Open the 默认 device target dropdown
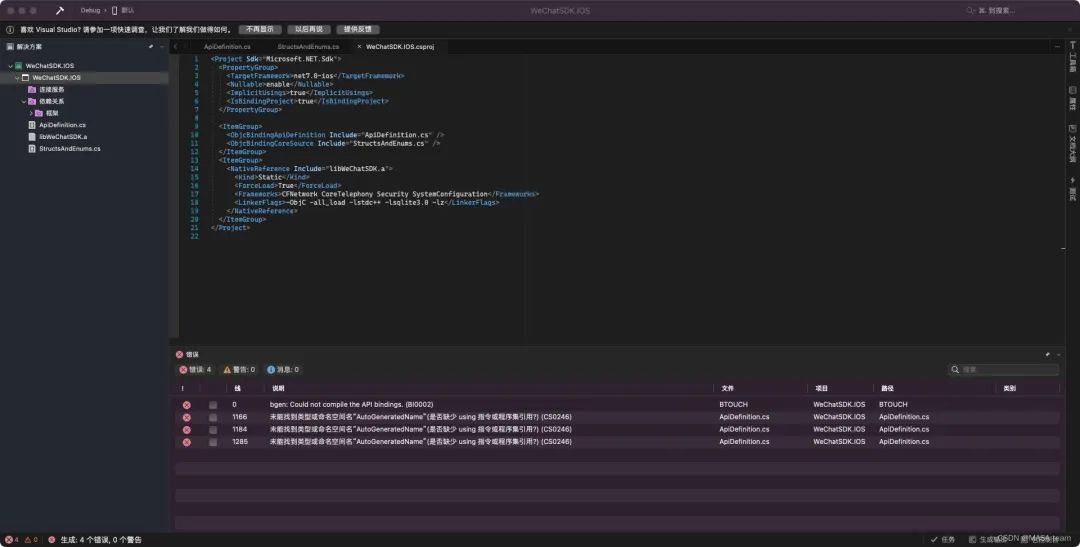The height and width of the screenshot is (547, 1080). (x=127, y=10)
